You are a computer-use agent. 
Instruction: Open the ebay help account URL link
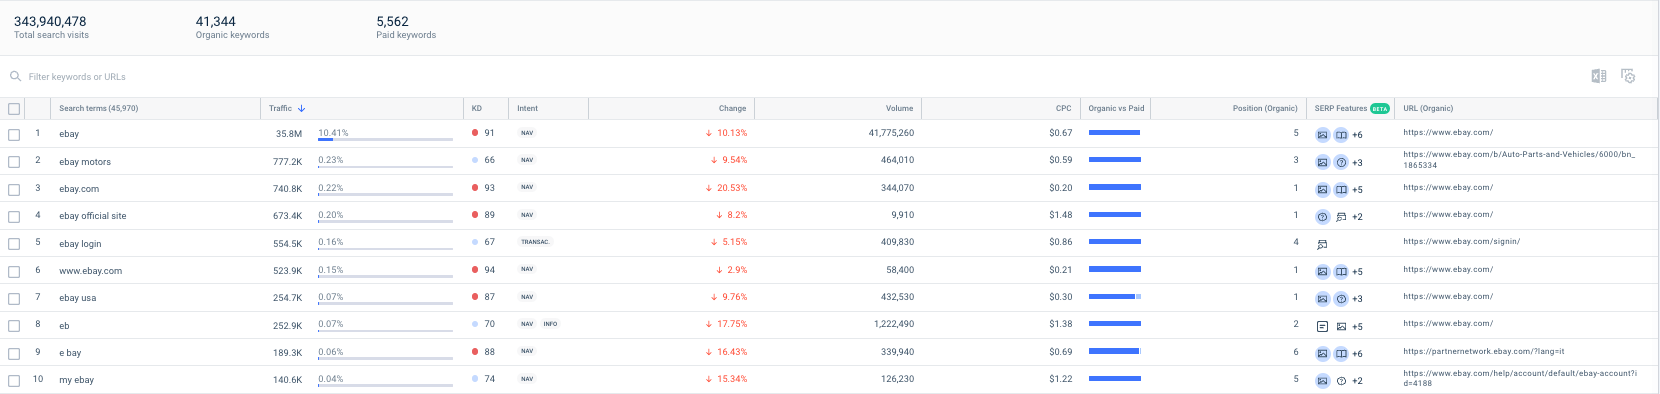click(1520, 378)
